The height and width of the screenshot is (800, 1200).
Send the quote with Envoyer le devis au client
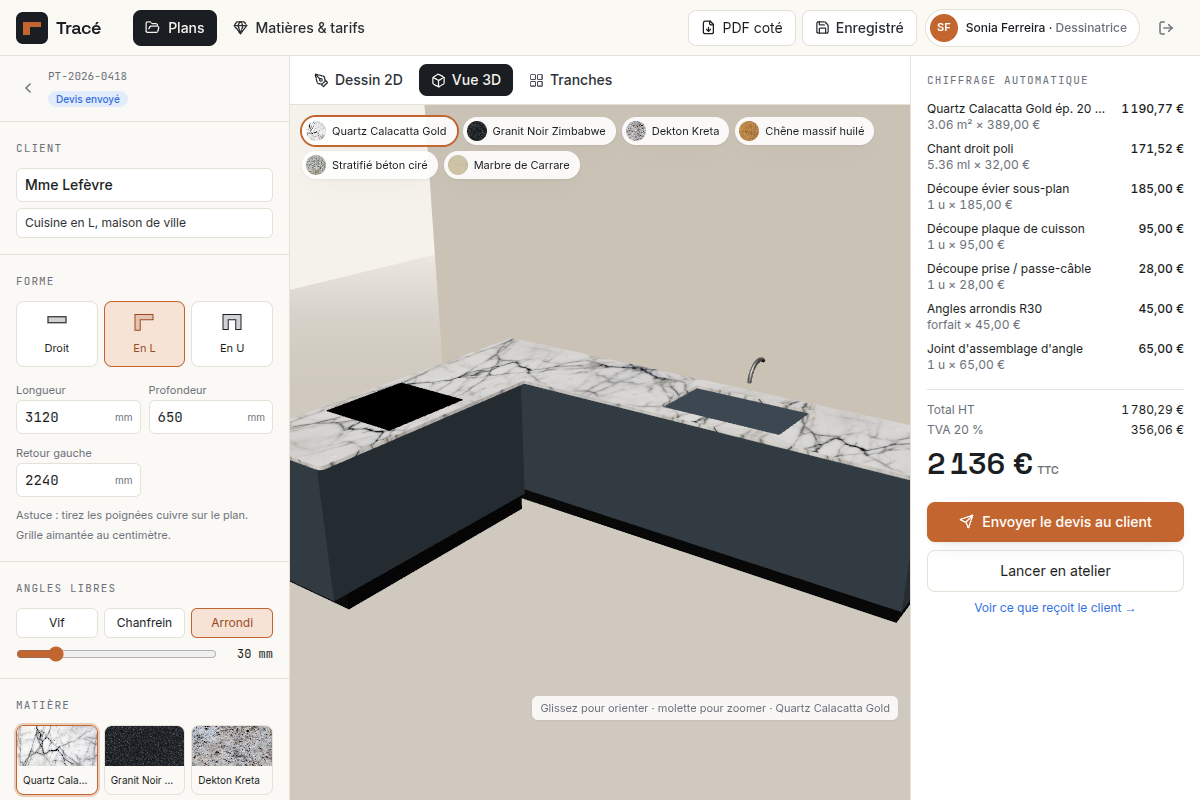[x=1055, y=522]
